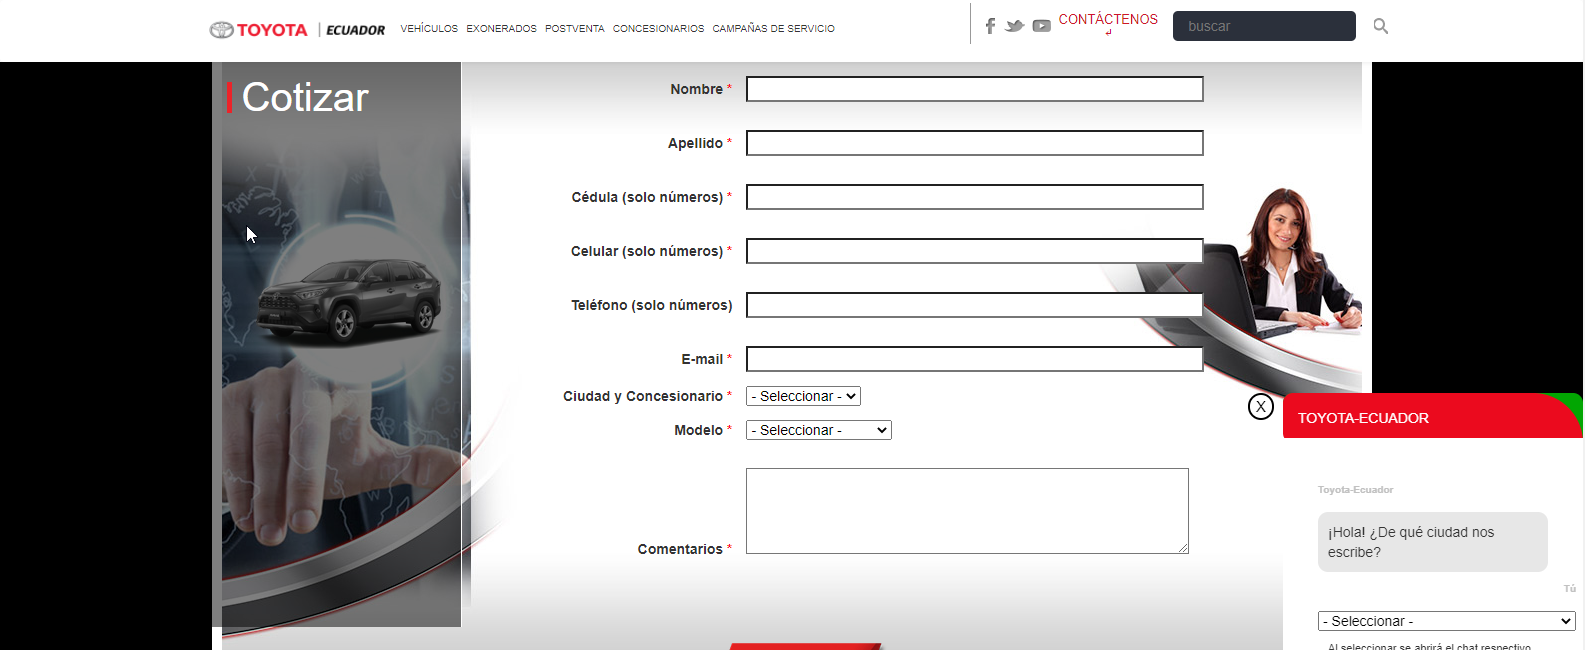Click the 'Cotizar' heading
This screenshot has width=1585, height=650.
coord(305,97)
